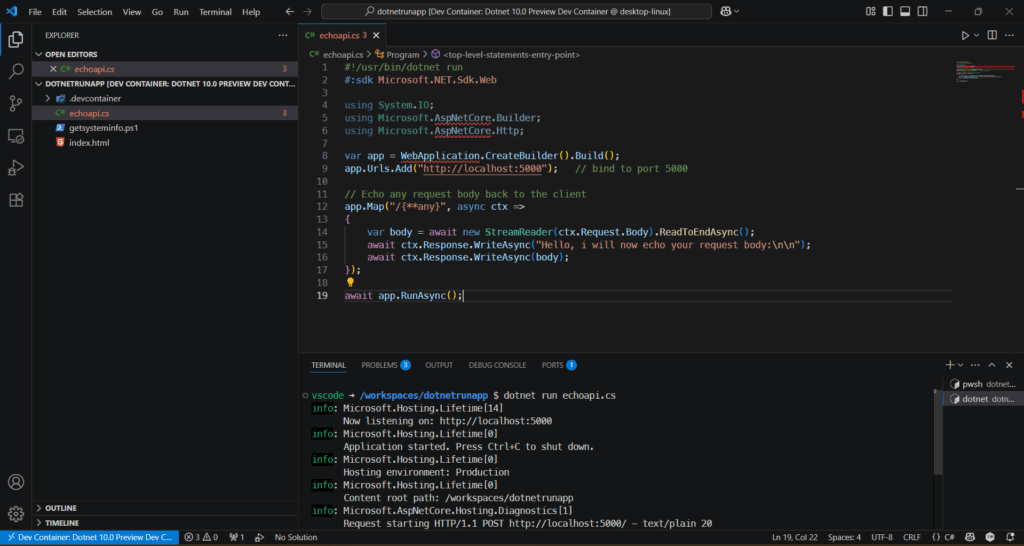Click command center search box
Image resolution: width=1024 pixels, height=546 pixels.
click(516, 12)
